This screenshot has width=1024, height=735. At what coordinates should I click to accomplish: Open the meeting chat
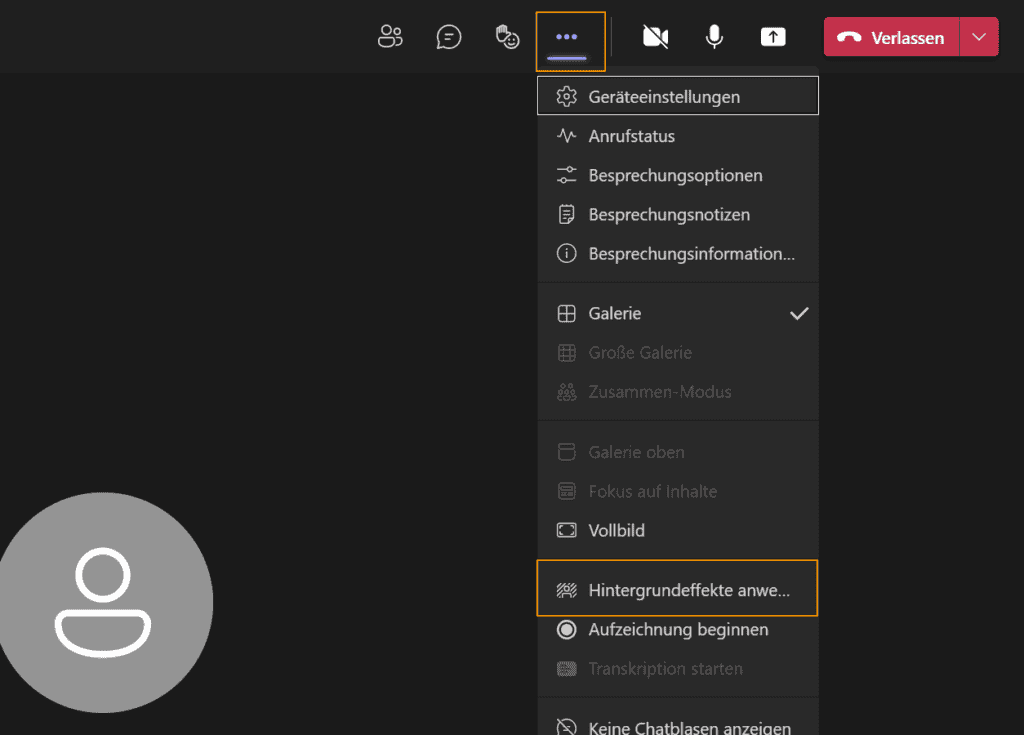tap(449, 37)
